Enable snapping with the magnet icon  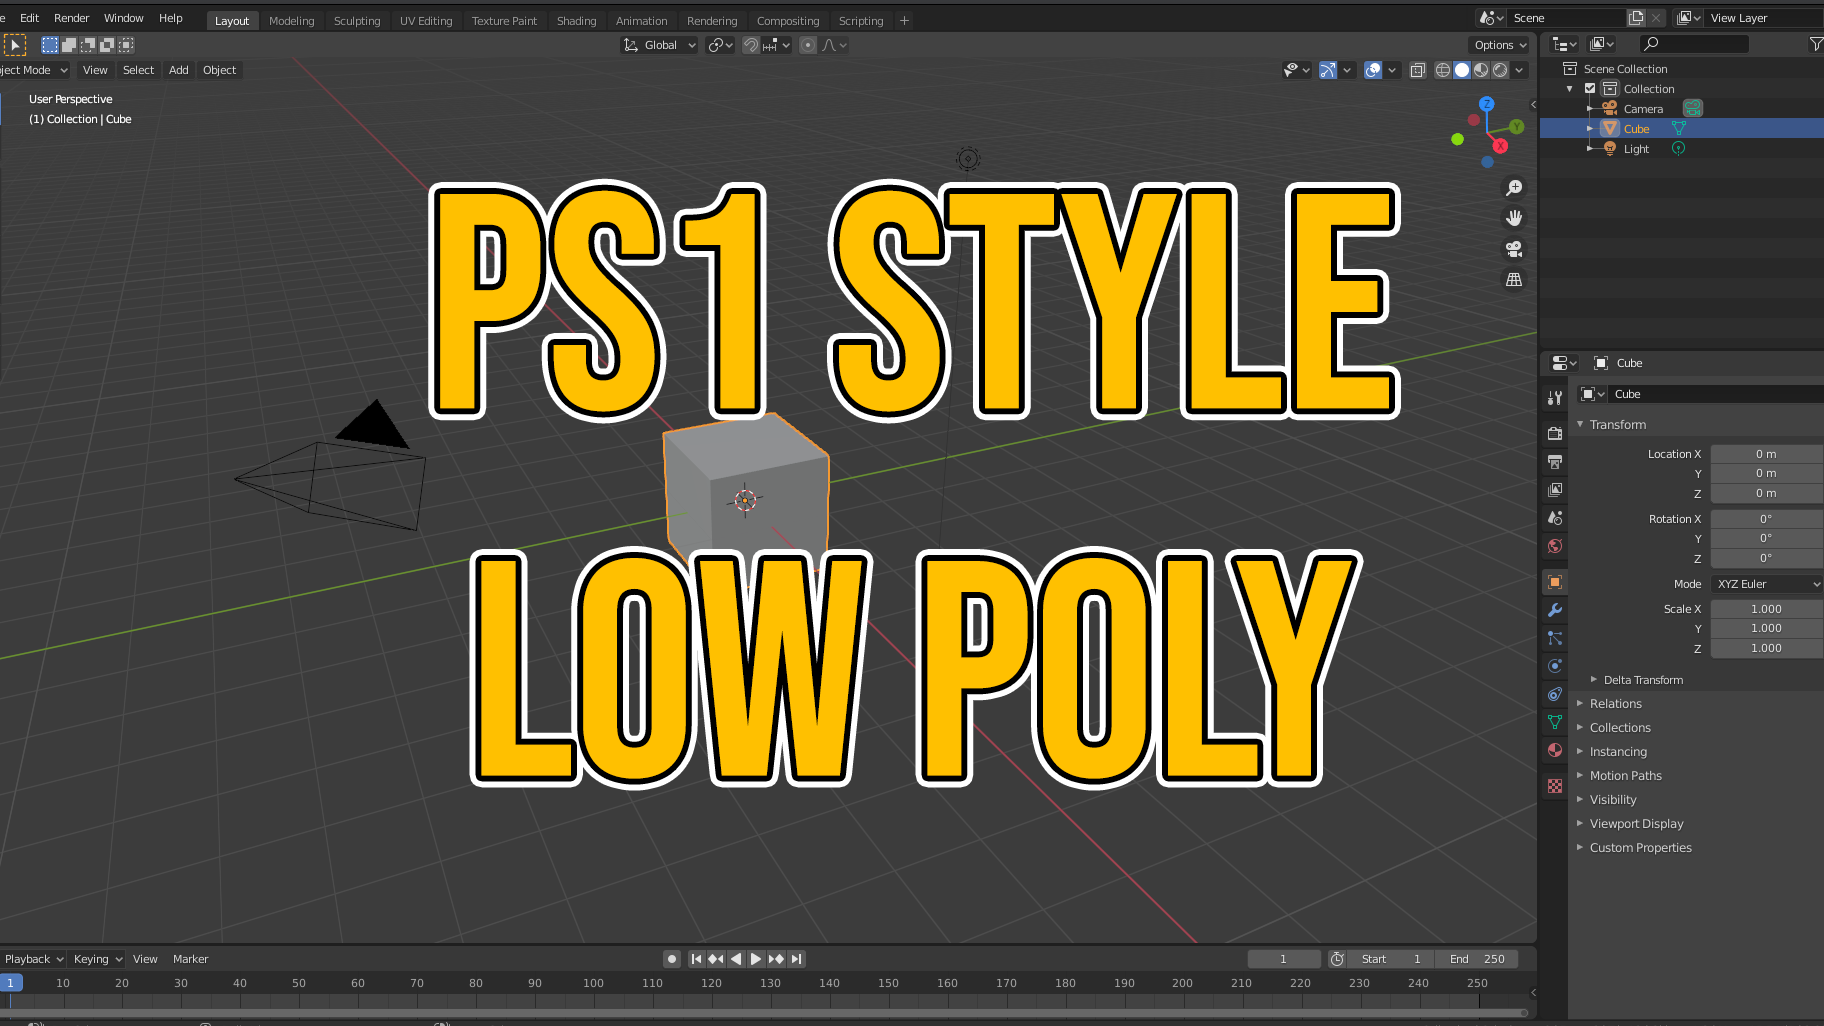pos(750,44)
